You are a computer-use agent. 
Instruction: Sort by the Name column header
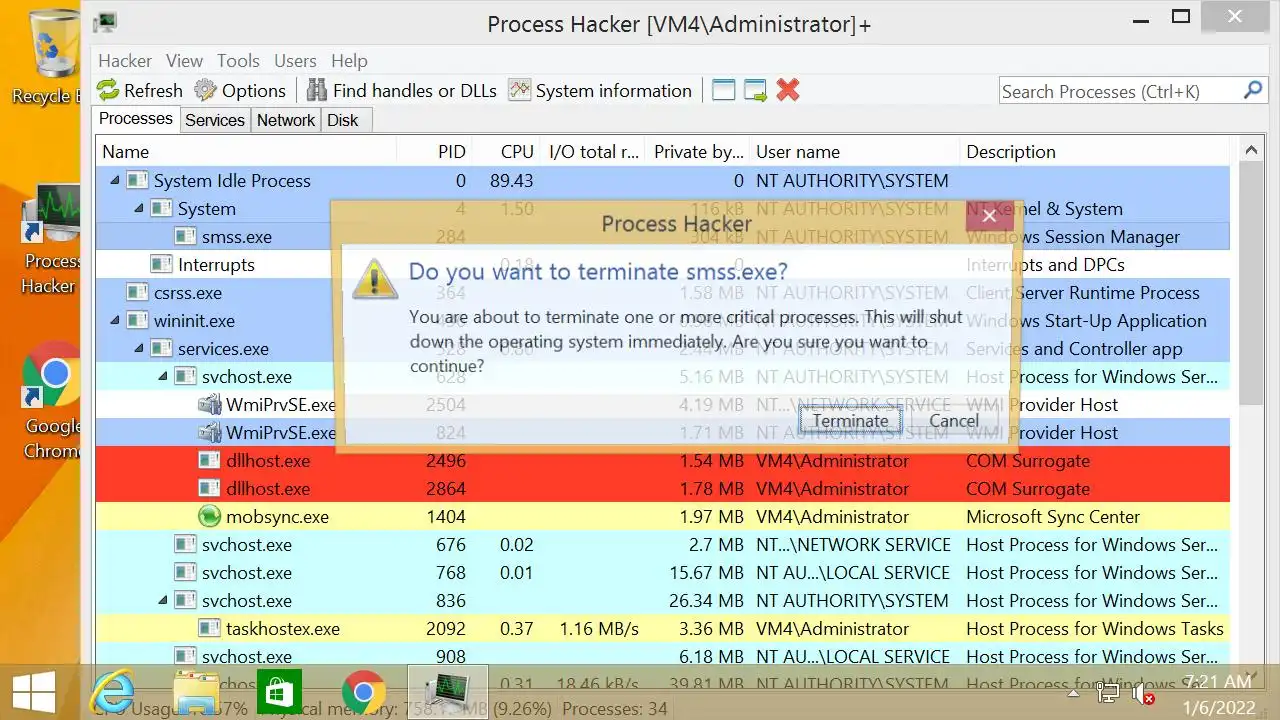(x=246, y=152)
